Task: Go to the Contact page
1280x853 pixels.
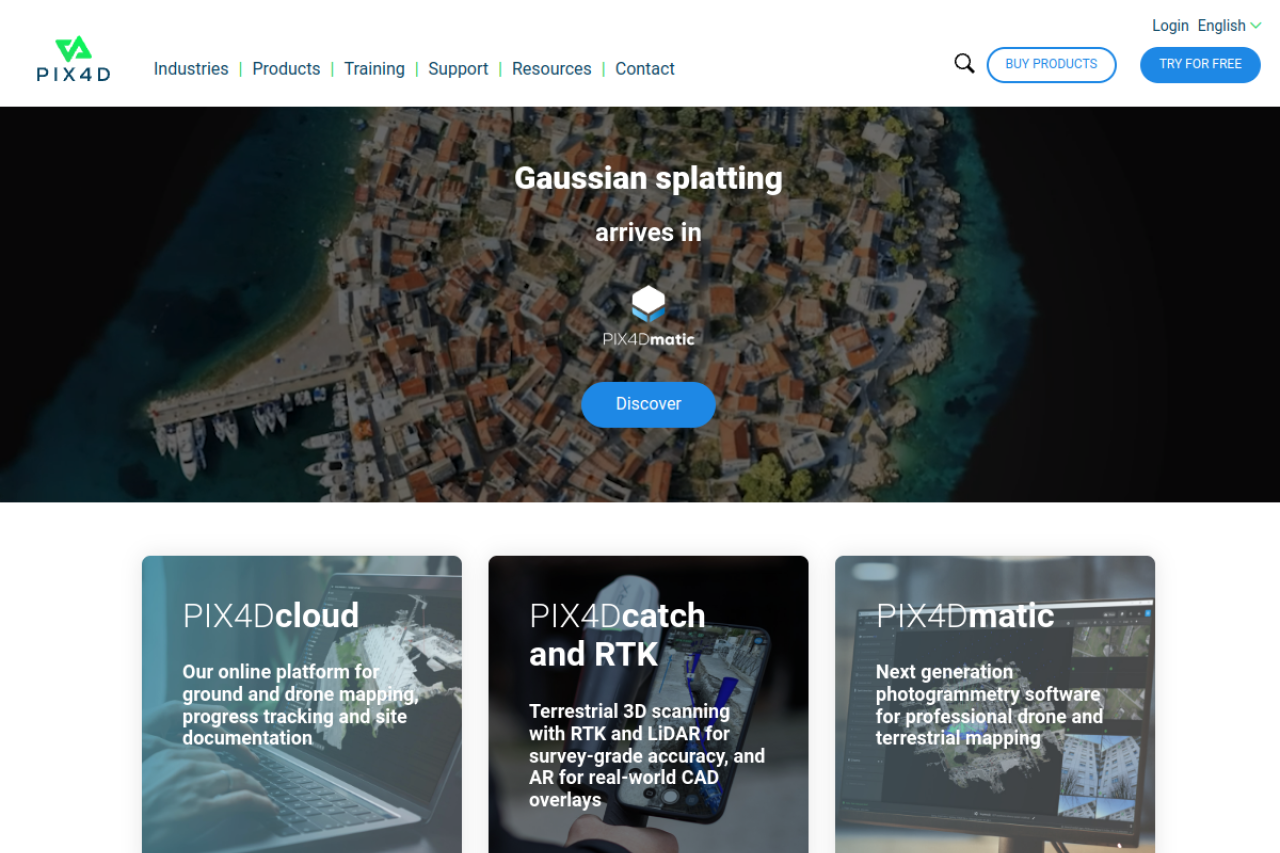Action: 645,69
